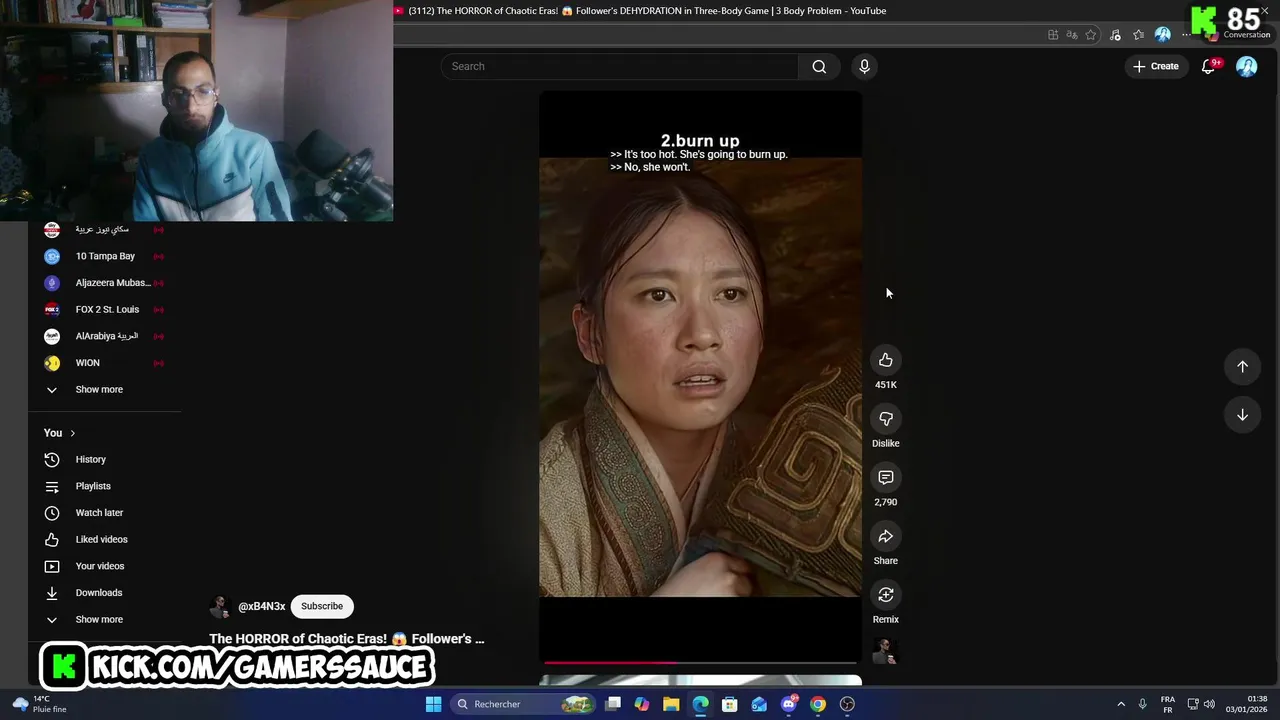The height and width of the screenshot is (720, 1280).
Task: Dislike the current YouTube Short
Action: tap(885, 419)
